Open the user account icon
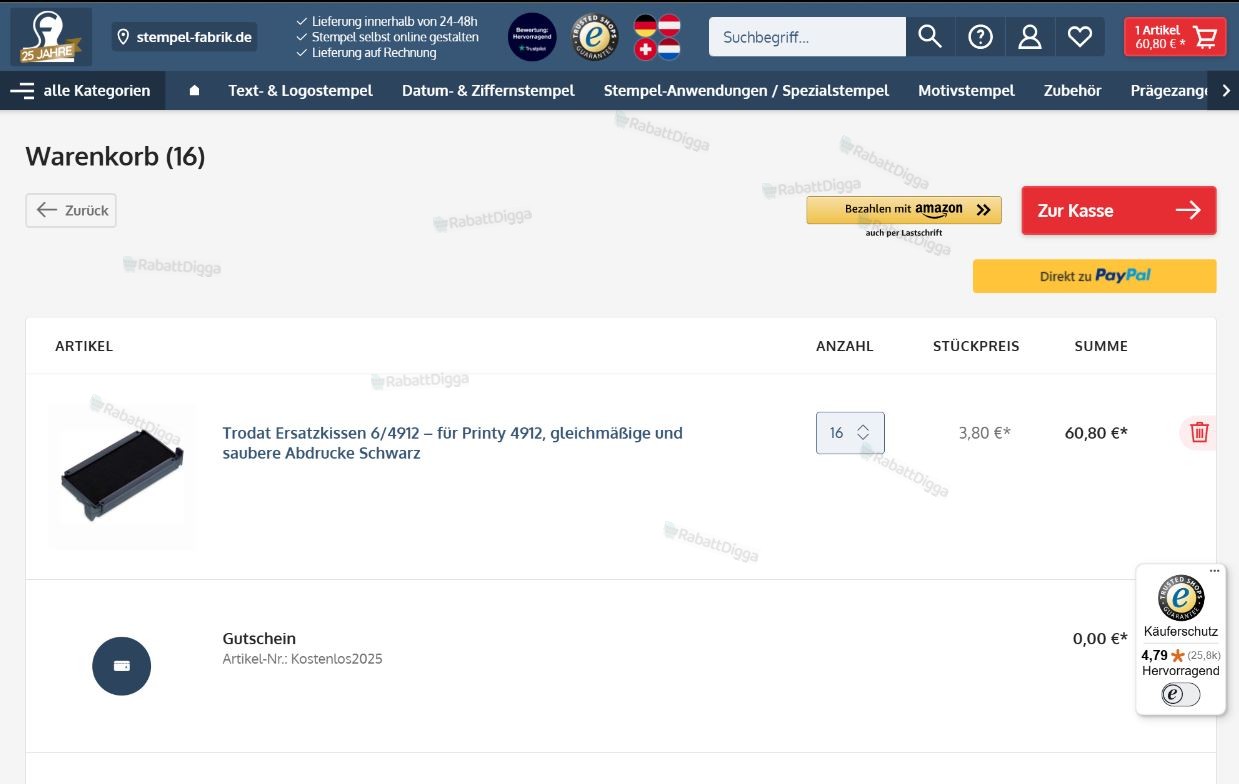The width and height of the screenshot is (1239, 784). point(1030,37)
